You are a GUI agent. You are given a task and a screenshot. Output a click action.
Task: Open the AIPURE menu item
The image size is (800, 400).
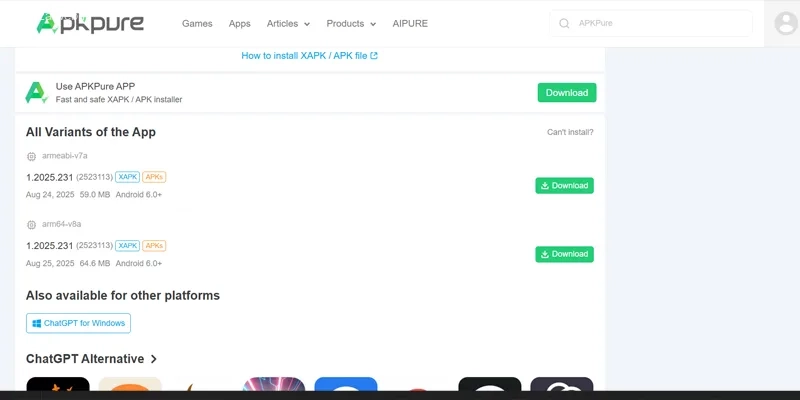coord(410,23)
